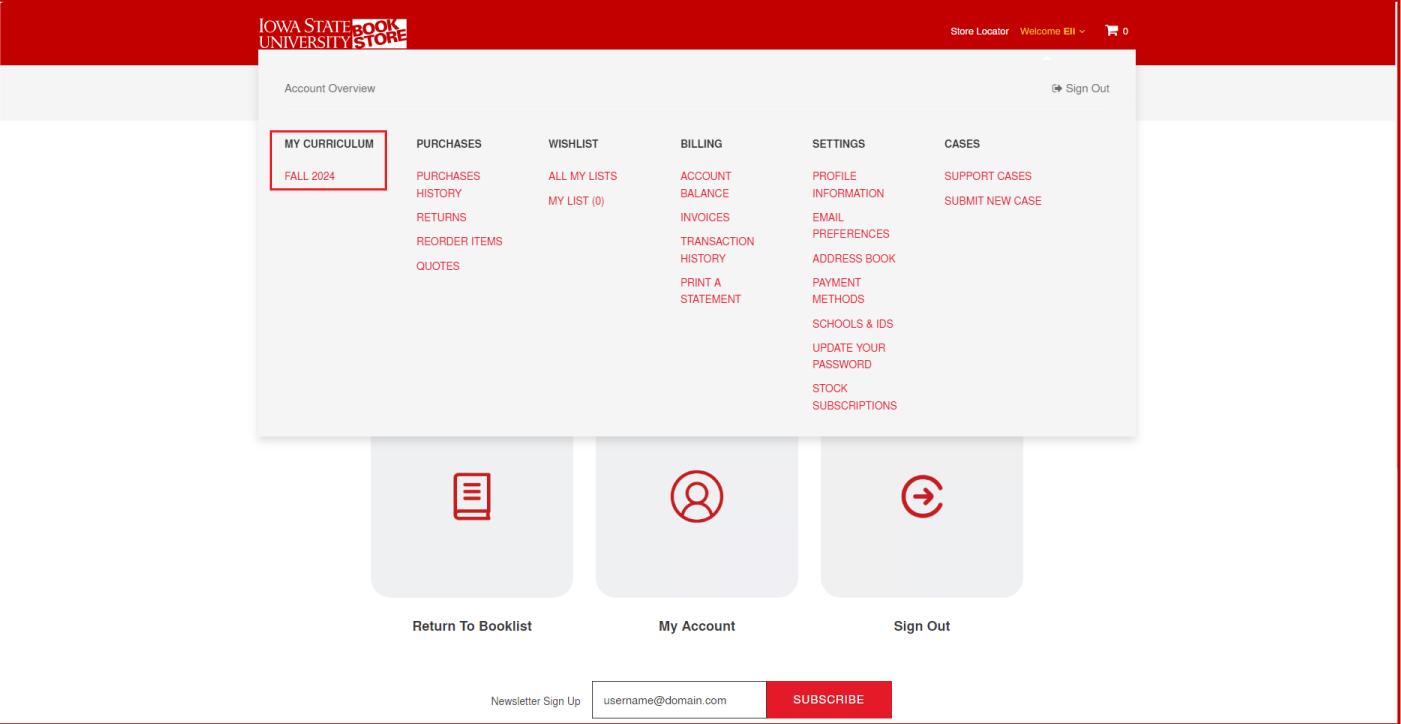
Task: Click Sign Out in the account menu
Action: [x=1081, y=89]
